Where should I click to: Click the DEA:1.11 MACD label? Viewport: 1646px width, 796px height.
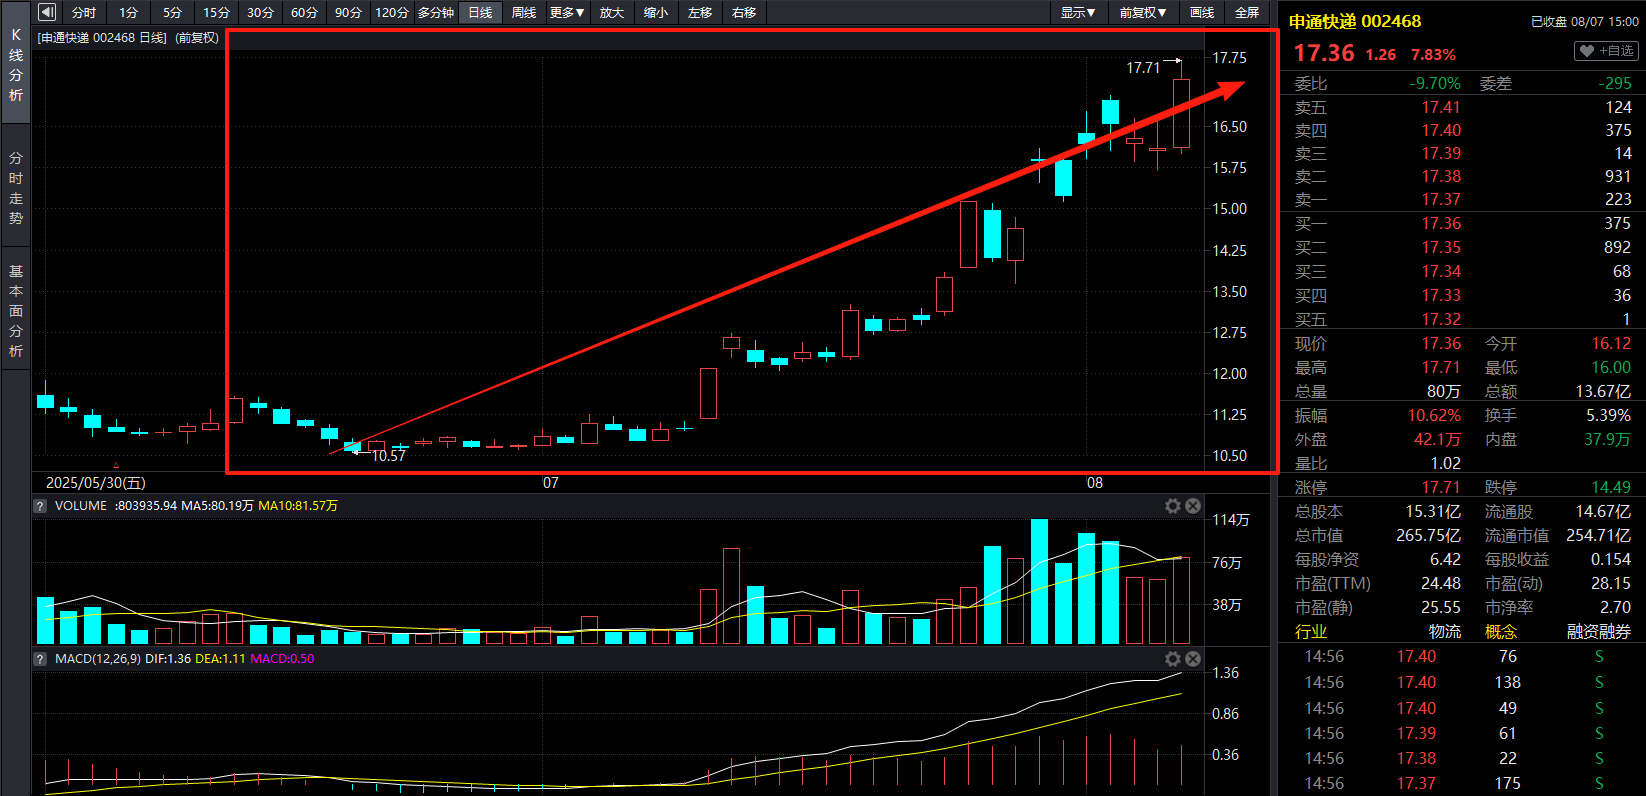point(220,659)
